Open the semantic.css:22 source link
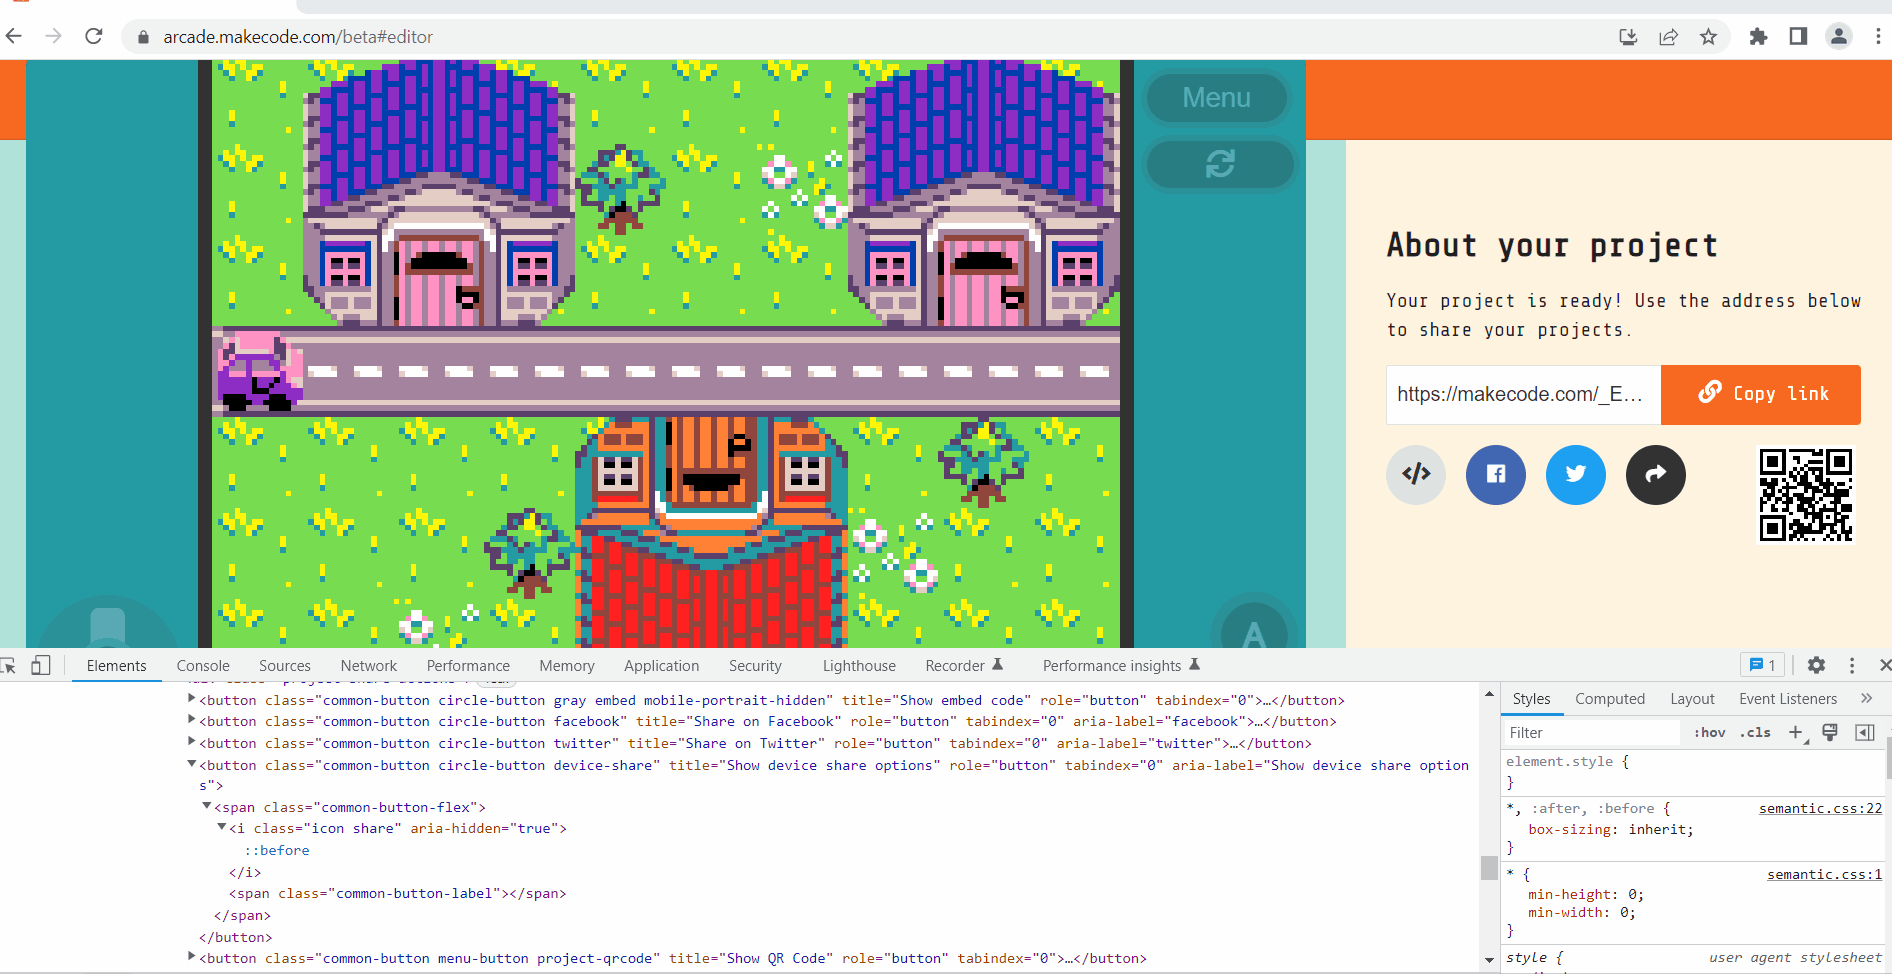The image size is (1892, 974). tap(1821, 808)
